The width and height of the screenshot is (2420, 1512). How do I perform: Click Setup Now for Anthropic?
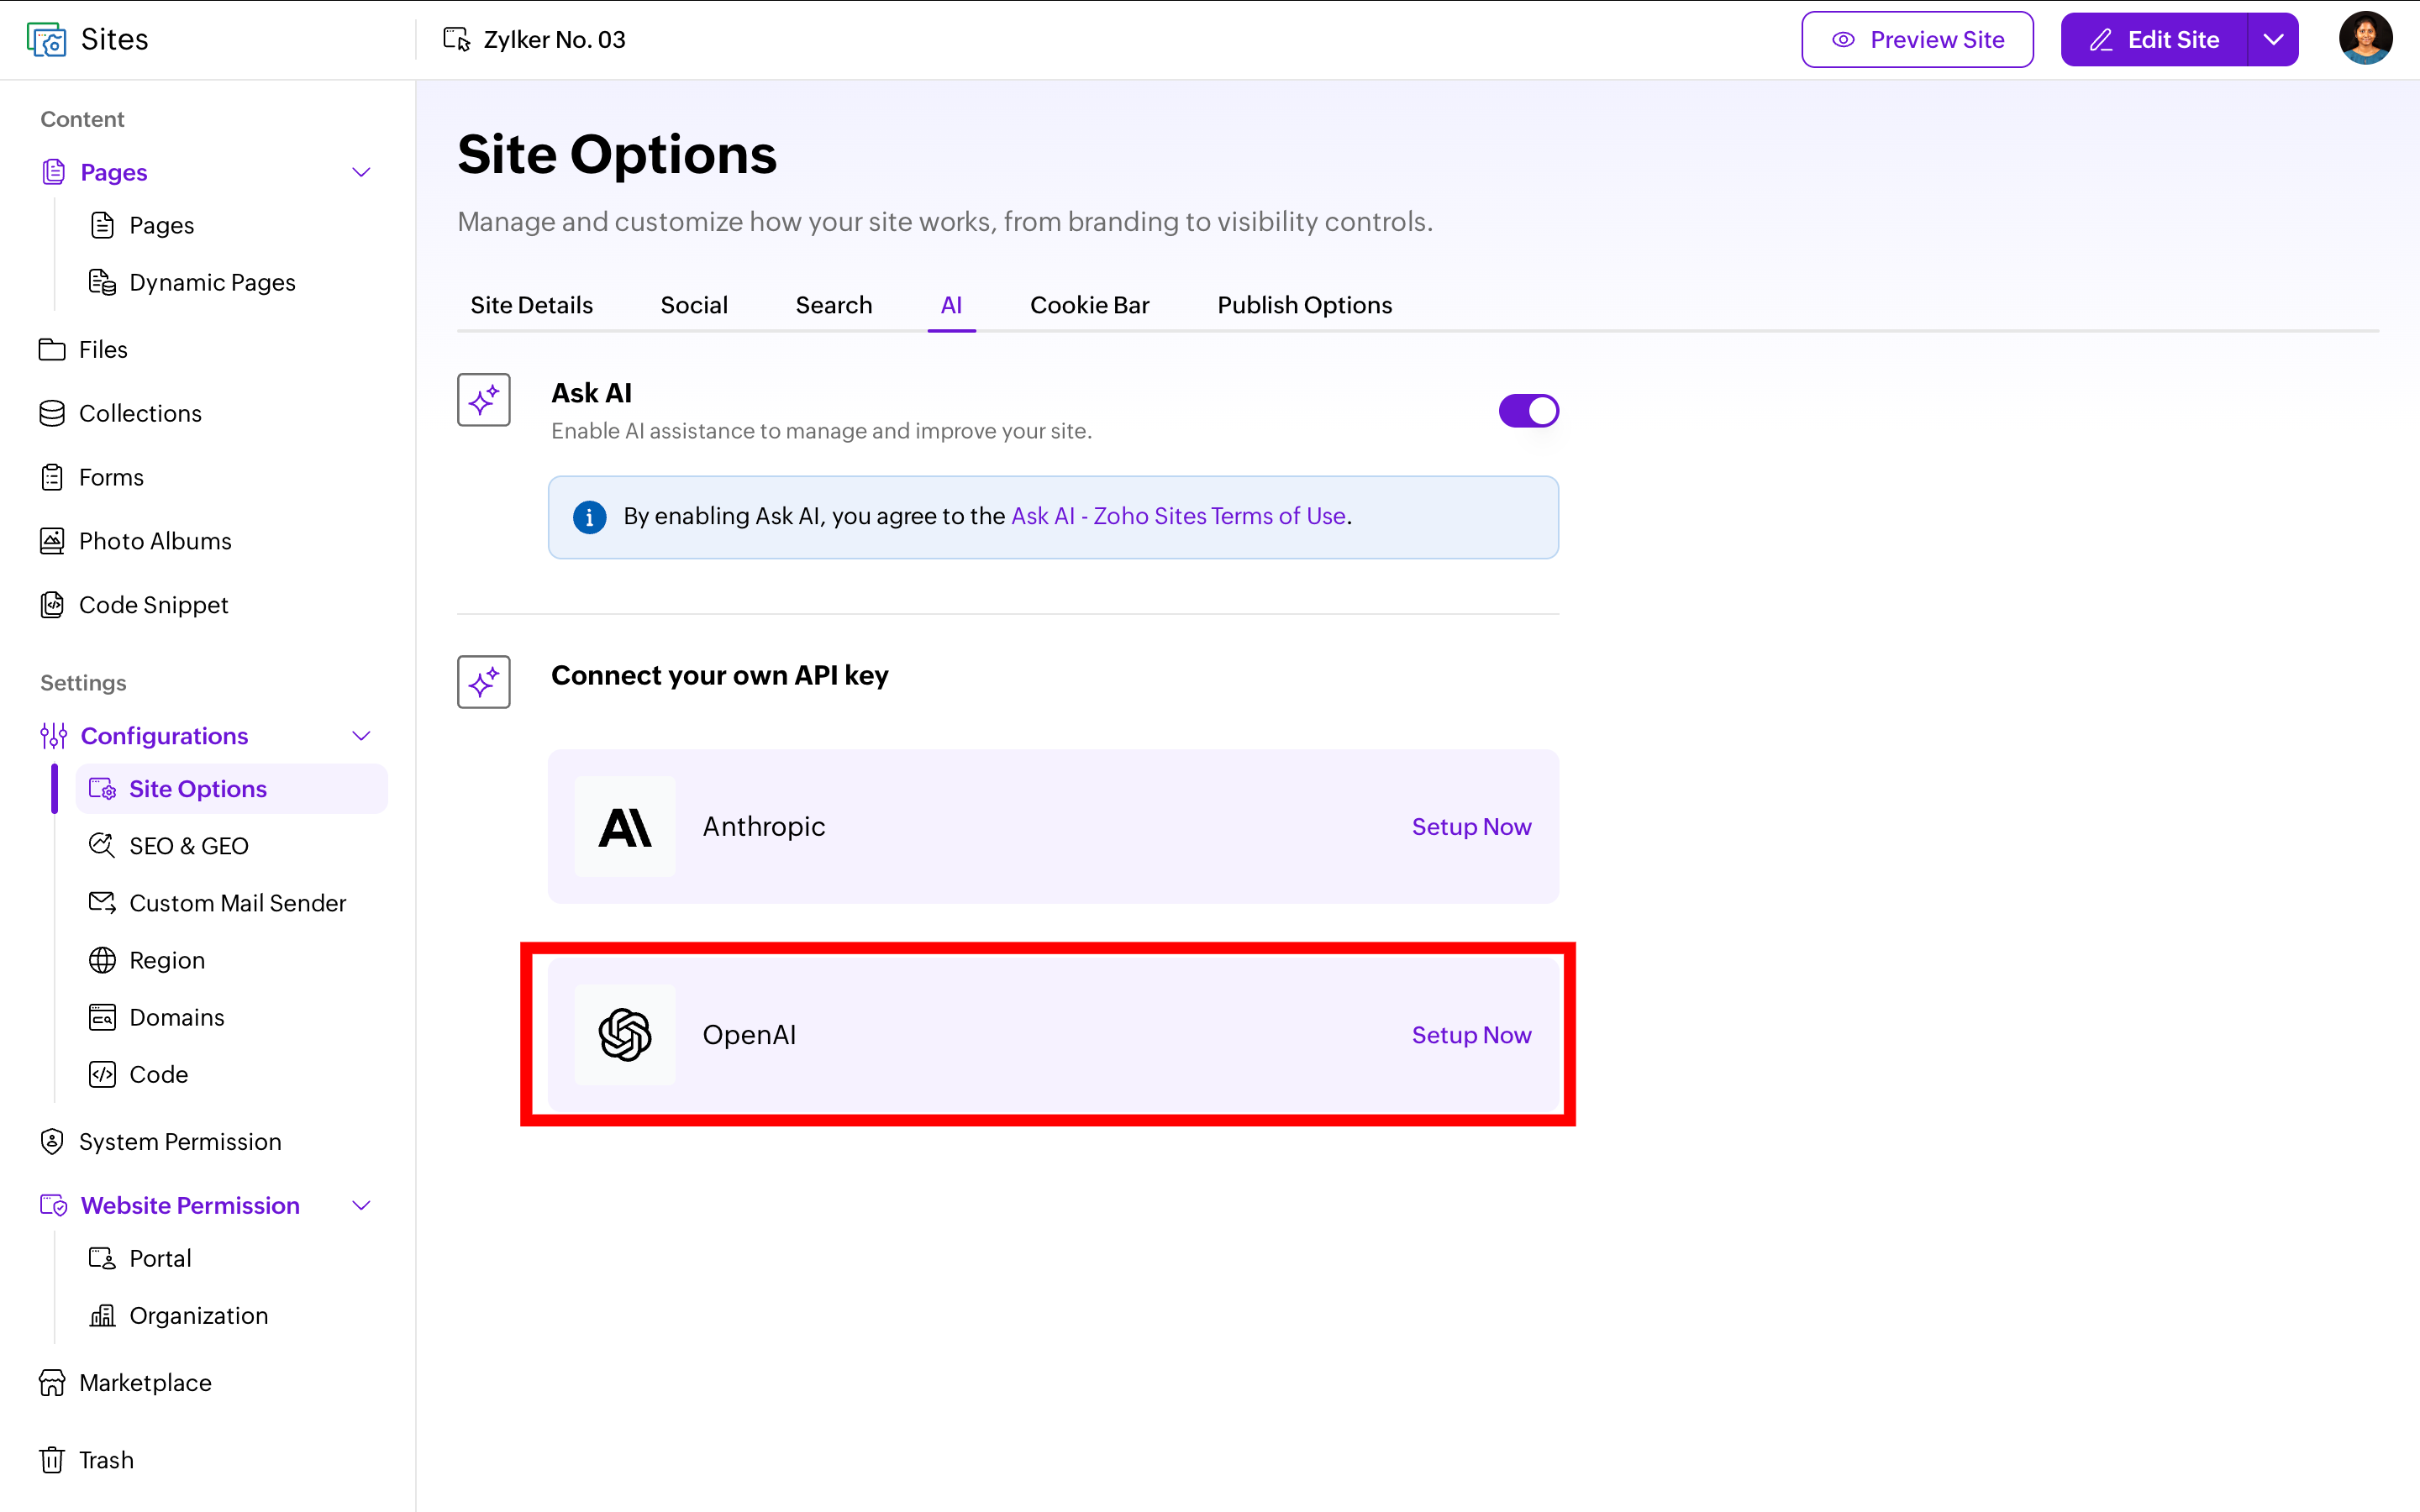[x=1471, y=827]
